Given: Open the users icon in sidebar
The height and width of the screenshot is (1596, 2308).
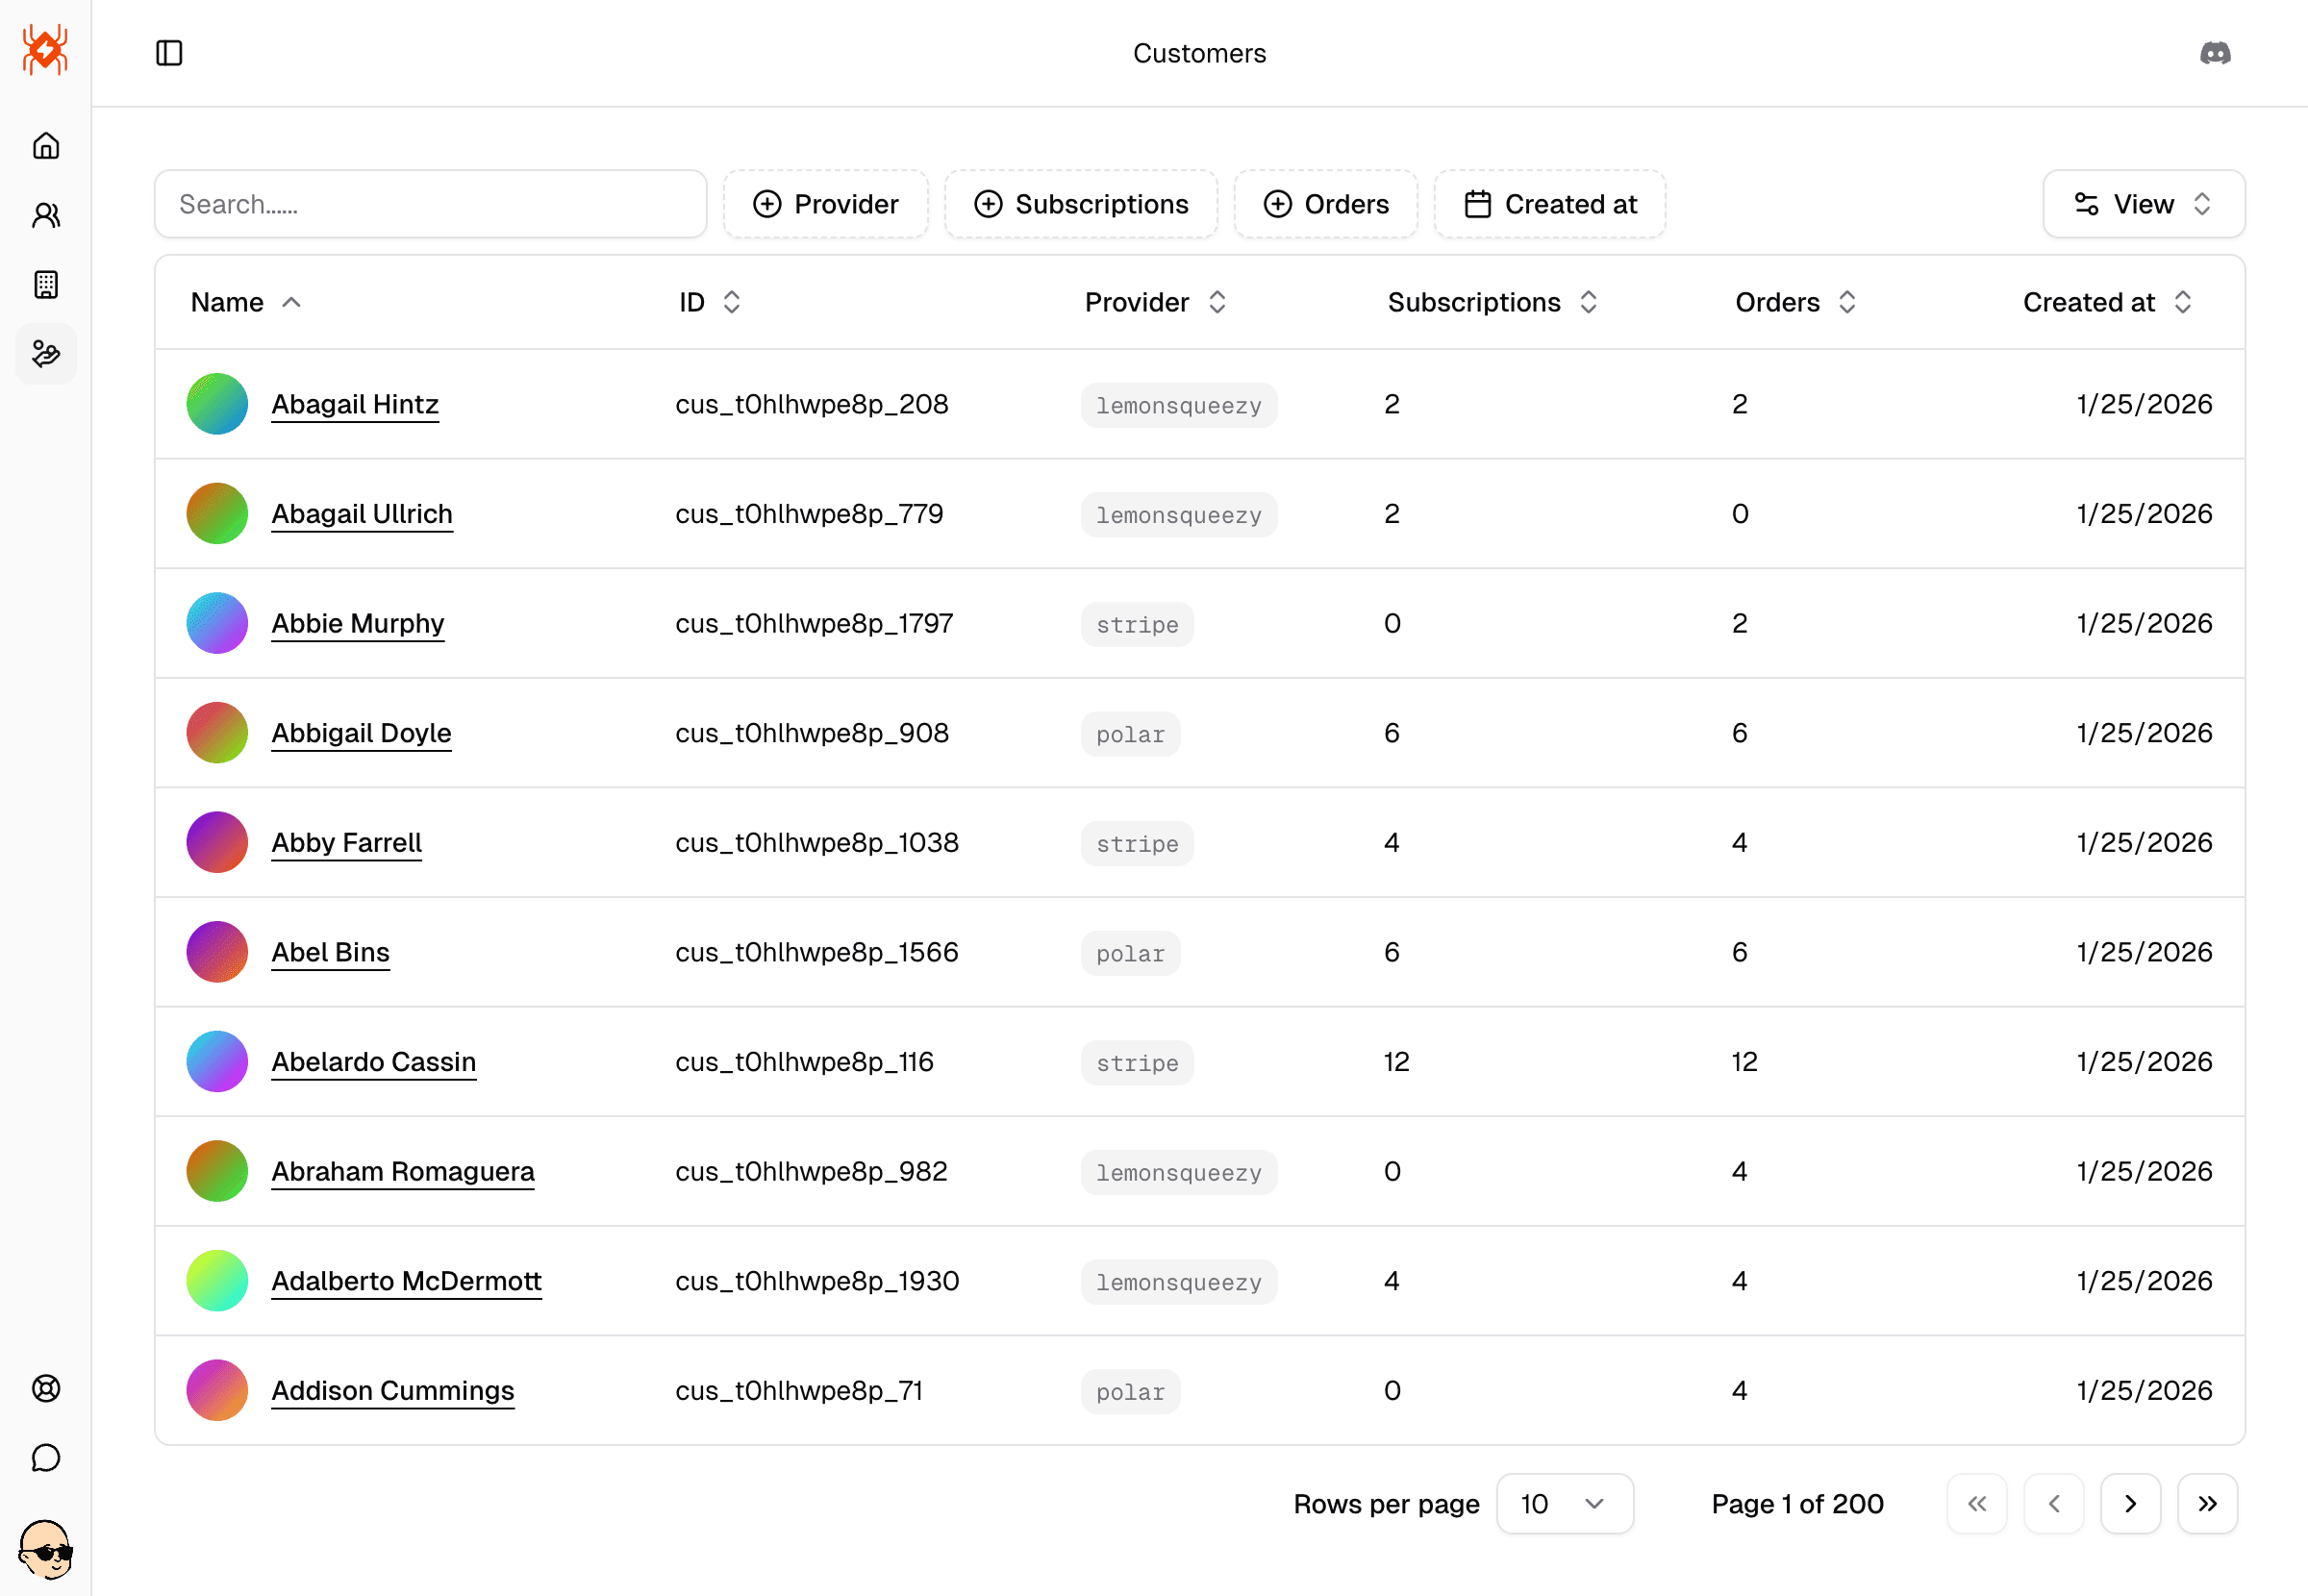Looking at the screenshot, I should (46, 215).
